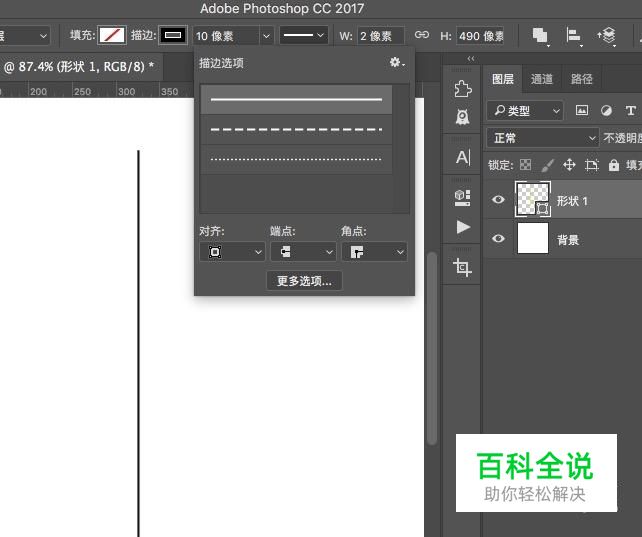Switch to the 通道 tab
The image size is (642, 537).
pyautogui.click(x=541, y=79)
